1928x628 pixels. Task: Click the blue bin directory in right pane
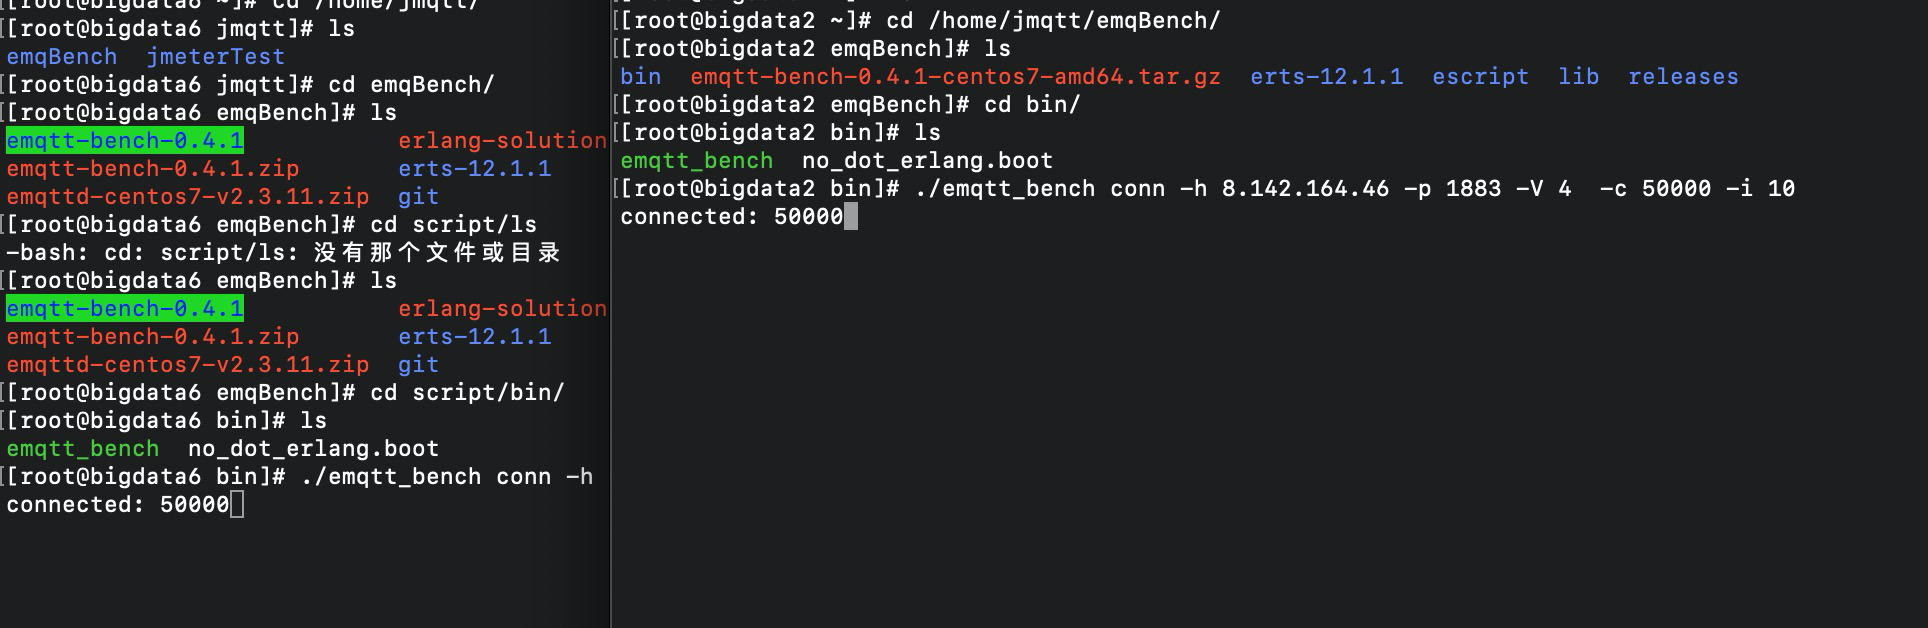pyautogui.click(x=640, y=77)
